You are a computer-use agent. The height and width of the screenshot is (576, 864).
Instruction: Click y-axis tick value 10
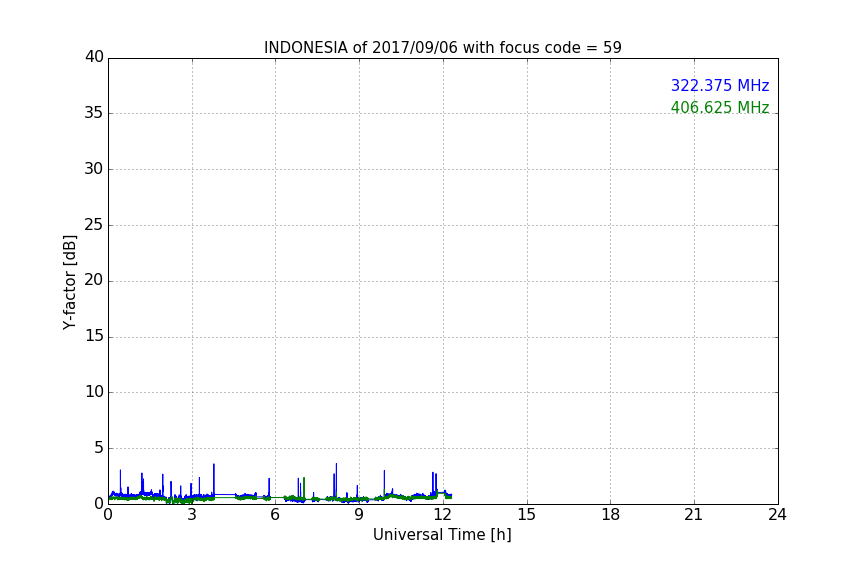94,392
